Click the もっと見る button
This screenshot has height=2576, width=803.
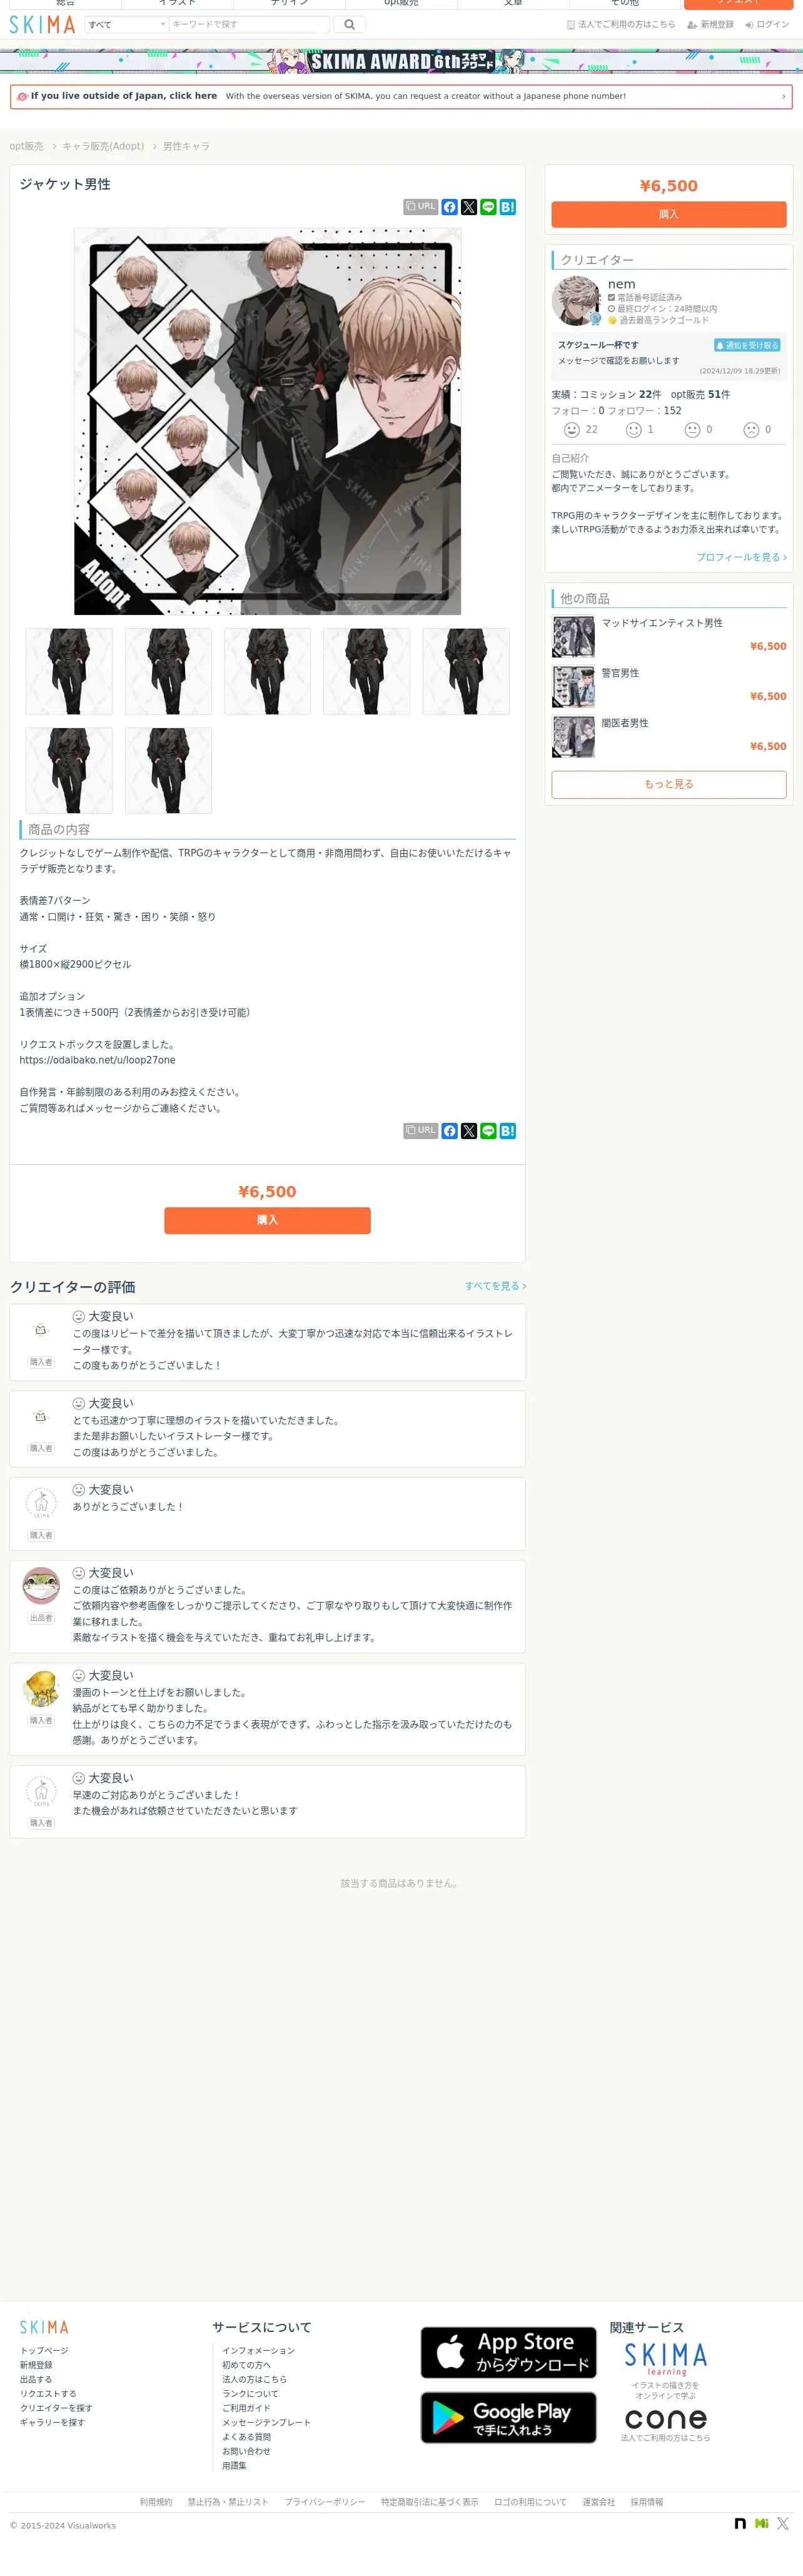(669, 784)
